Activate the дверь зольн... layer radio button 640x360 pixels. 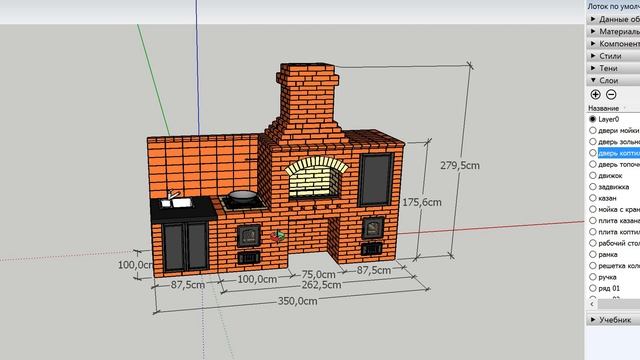click(x=593, y=142)
